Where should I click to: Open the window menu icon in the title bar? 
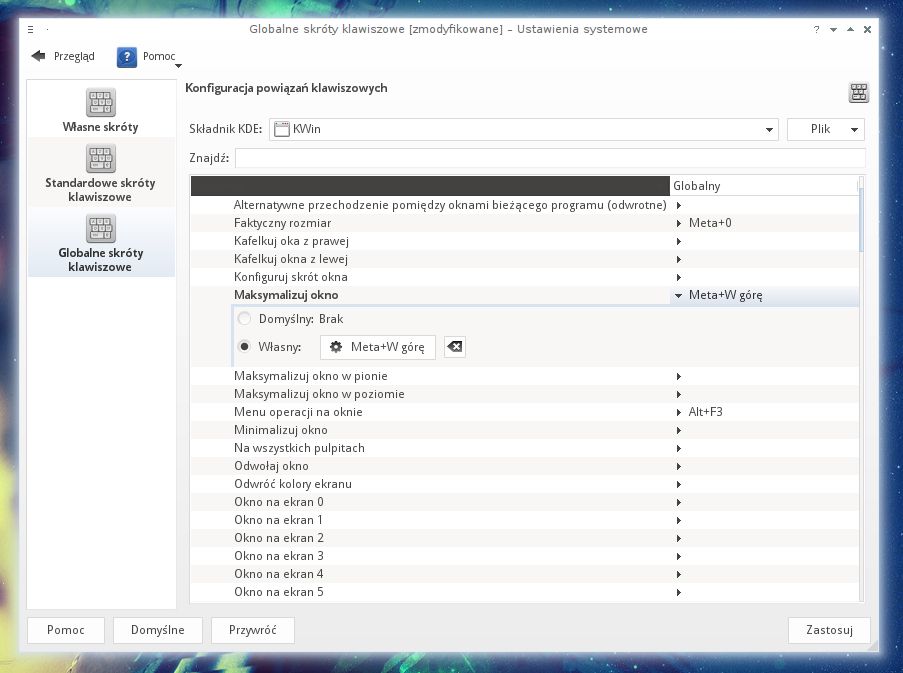(31, 29)
